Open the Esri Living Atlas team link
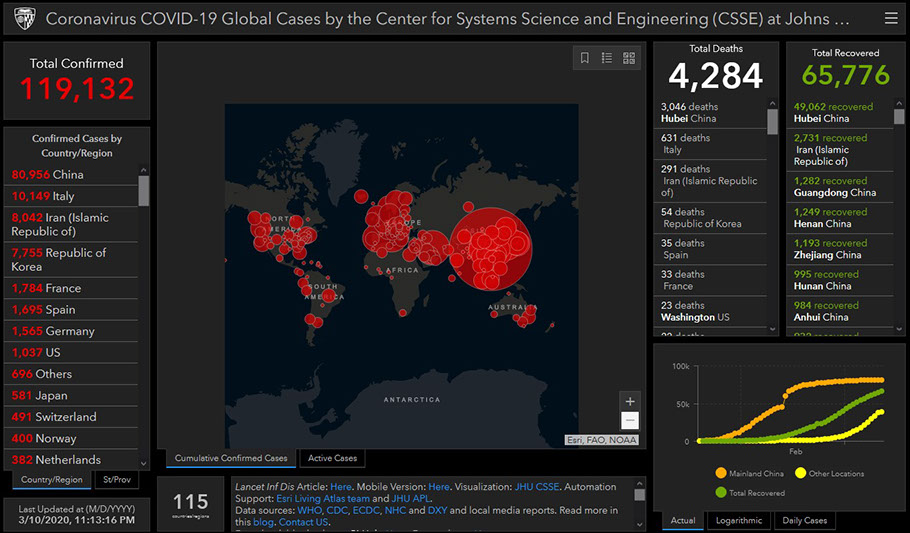 [x=323, y=498]
